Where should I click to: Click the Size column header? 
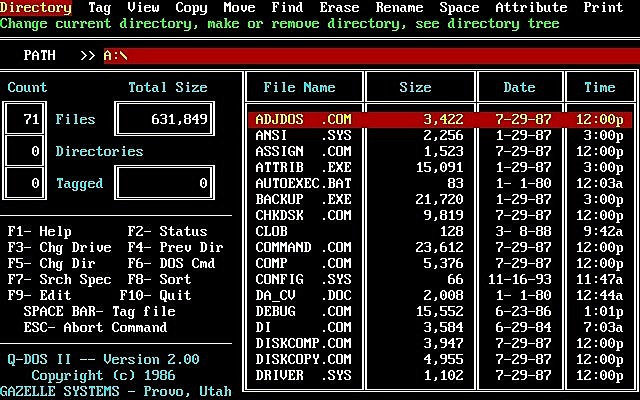click(415, 87)
